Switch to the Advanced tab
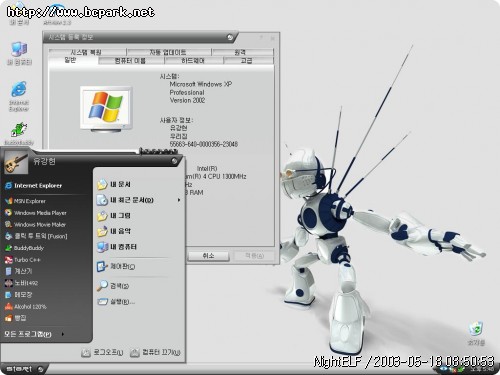Image resolution: width=500 pixels, height=375 pixels. click(x=248, y=61)
